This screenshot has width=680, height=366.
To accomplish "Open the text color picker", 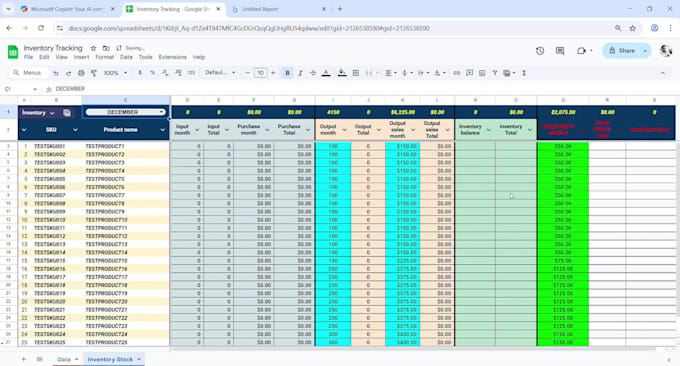I will tap(326, 73).
